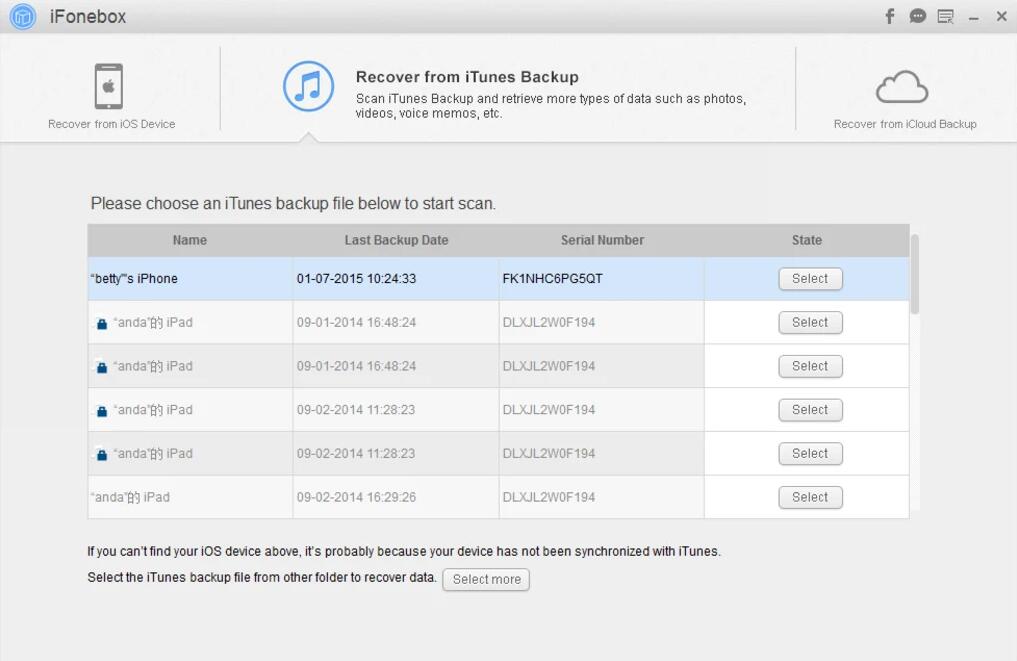
Task: Click serial number FK1NHC6PG5QT
Action: tap(553, 279)
